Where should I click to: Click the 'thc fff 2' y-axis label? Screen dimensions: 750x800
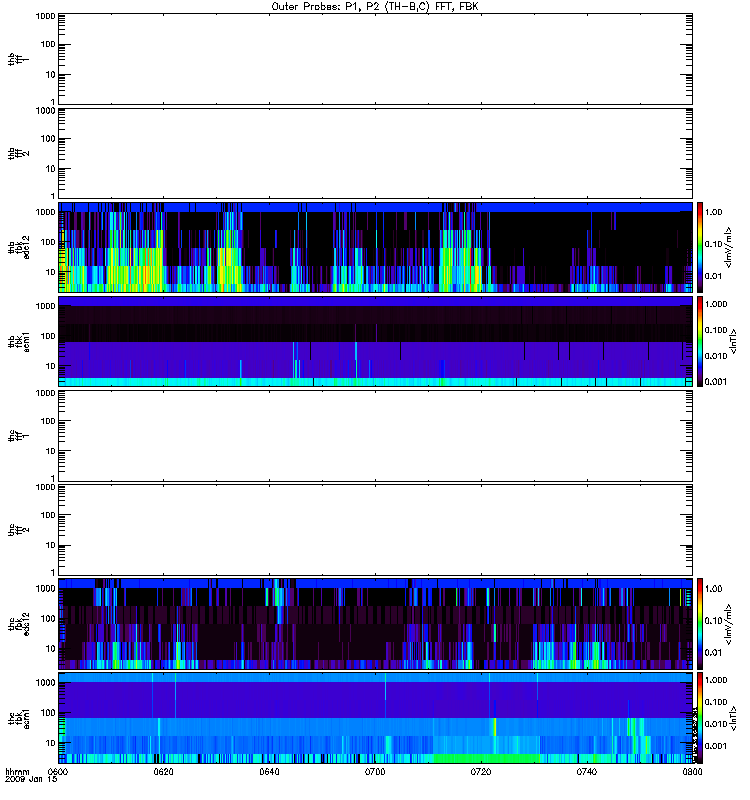click(x=19, y=530)
